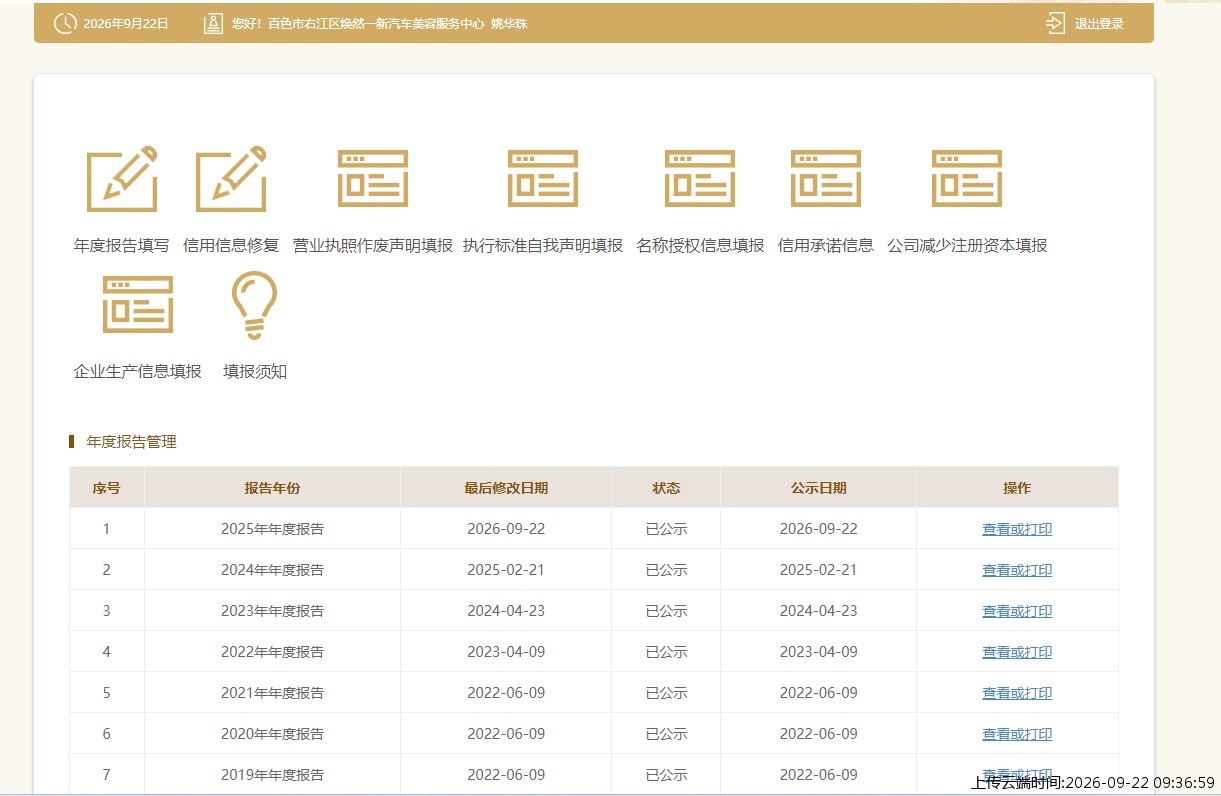Click the 退出登录 link

coord(1099,24)
